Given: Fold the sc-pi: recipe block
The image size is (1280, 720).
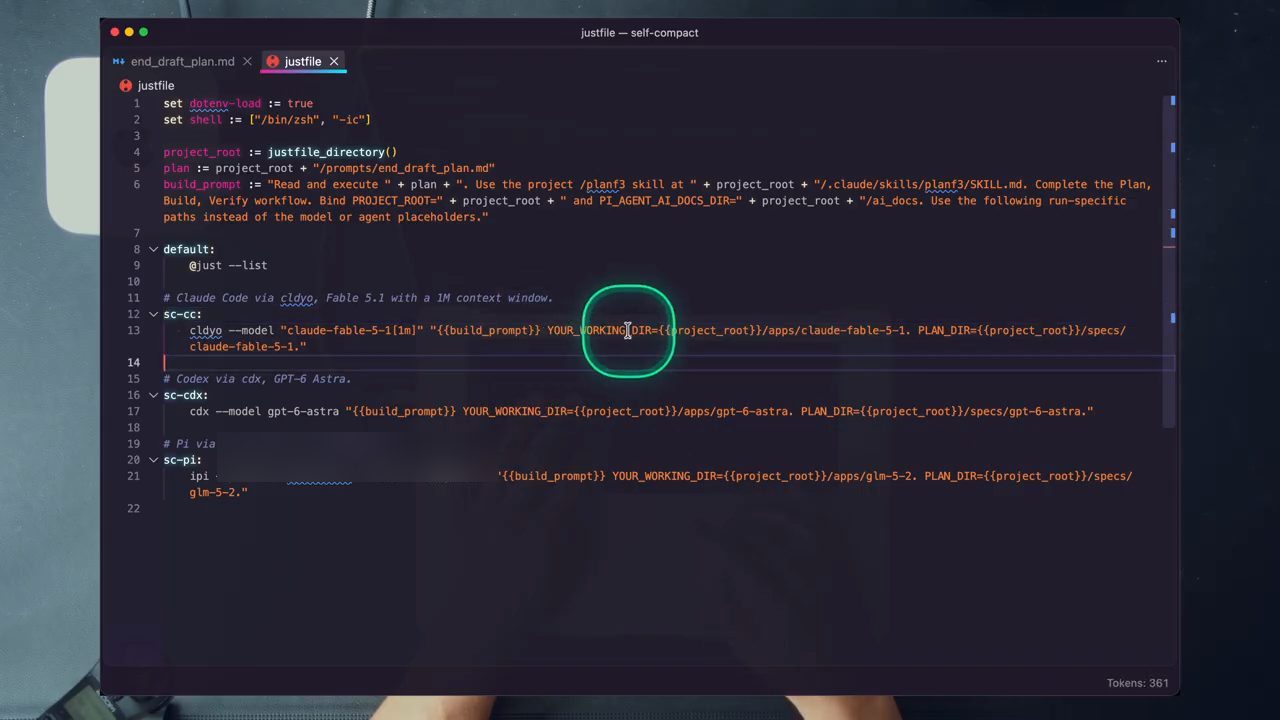Looking at the screenshot, I should 153,460.
